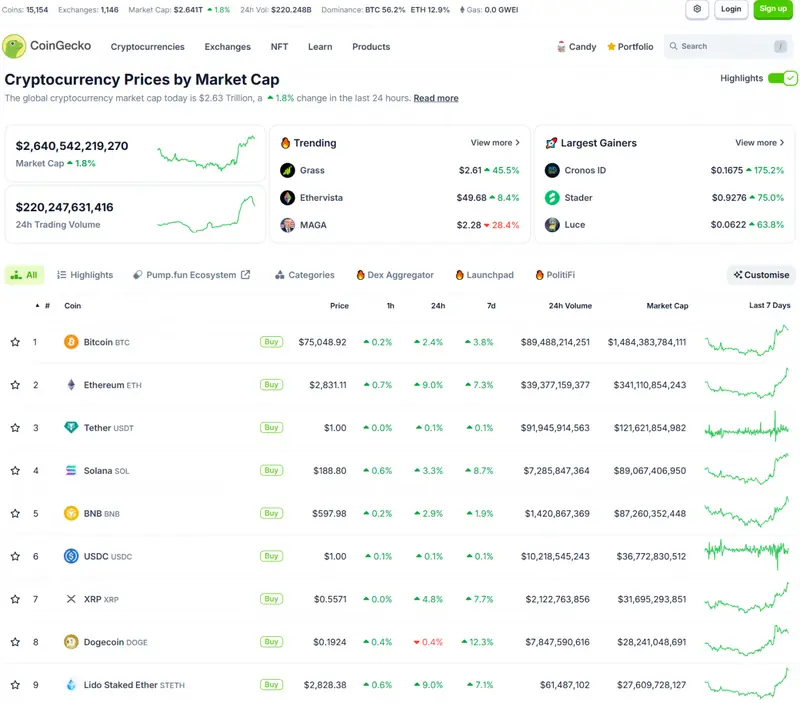Click the Gas pump icon in top bar
Screen dimensions: 800x703
coord(462,10)
